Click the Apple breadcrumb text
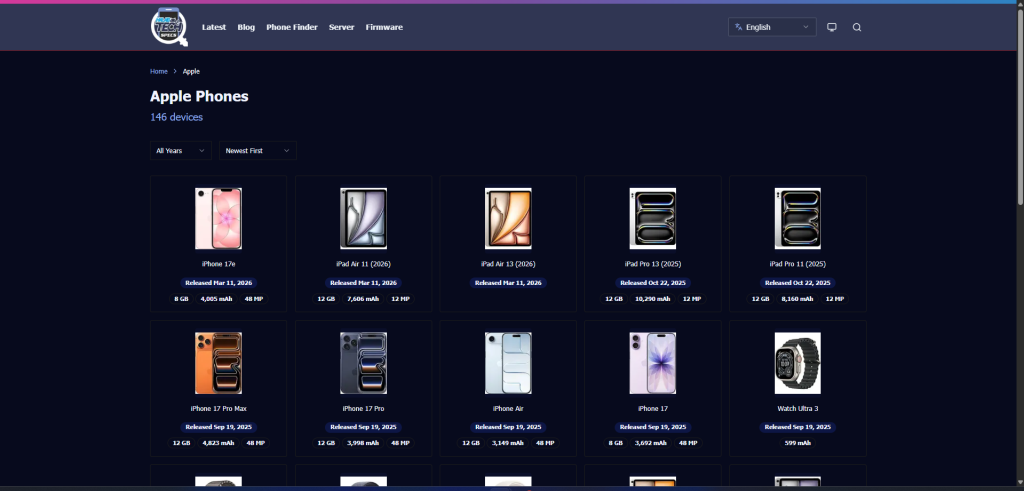Image resolution: width=1024 pixels, height=491 pixels. point(191,71)
